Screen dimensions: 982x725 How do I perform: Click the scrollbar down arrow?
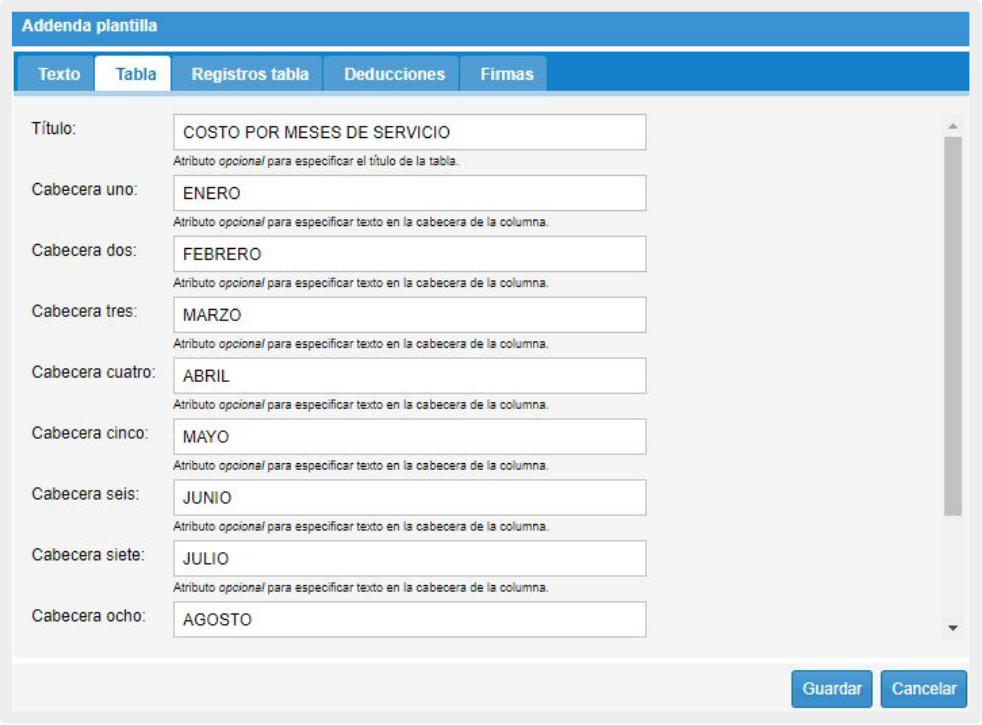952,628
